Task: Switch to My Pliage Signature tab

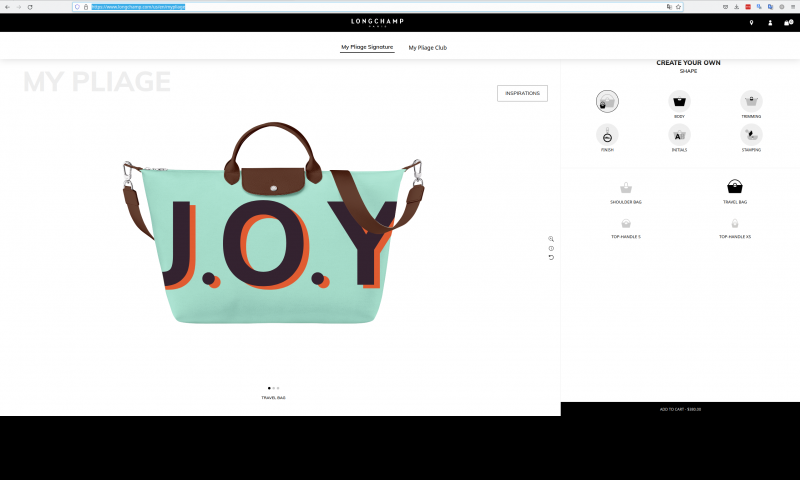Action: (x=367, y=47)
